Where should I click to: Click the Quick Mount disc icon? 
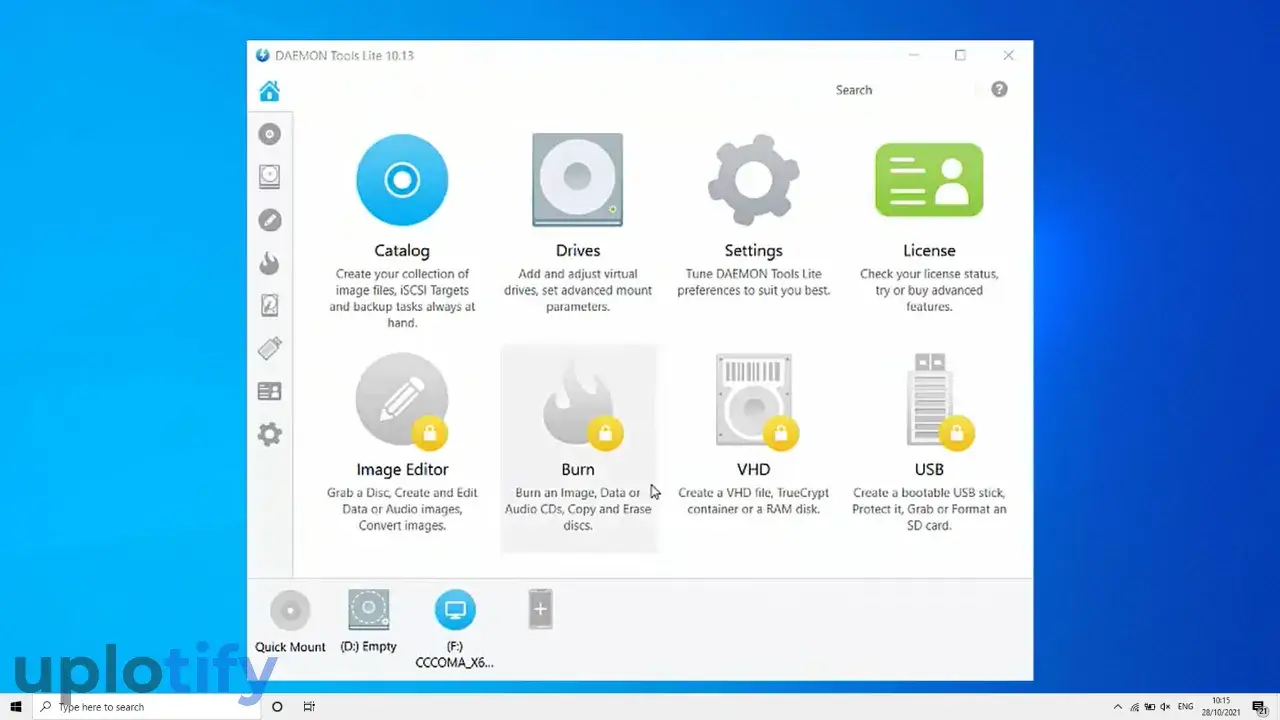point(290,610)
